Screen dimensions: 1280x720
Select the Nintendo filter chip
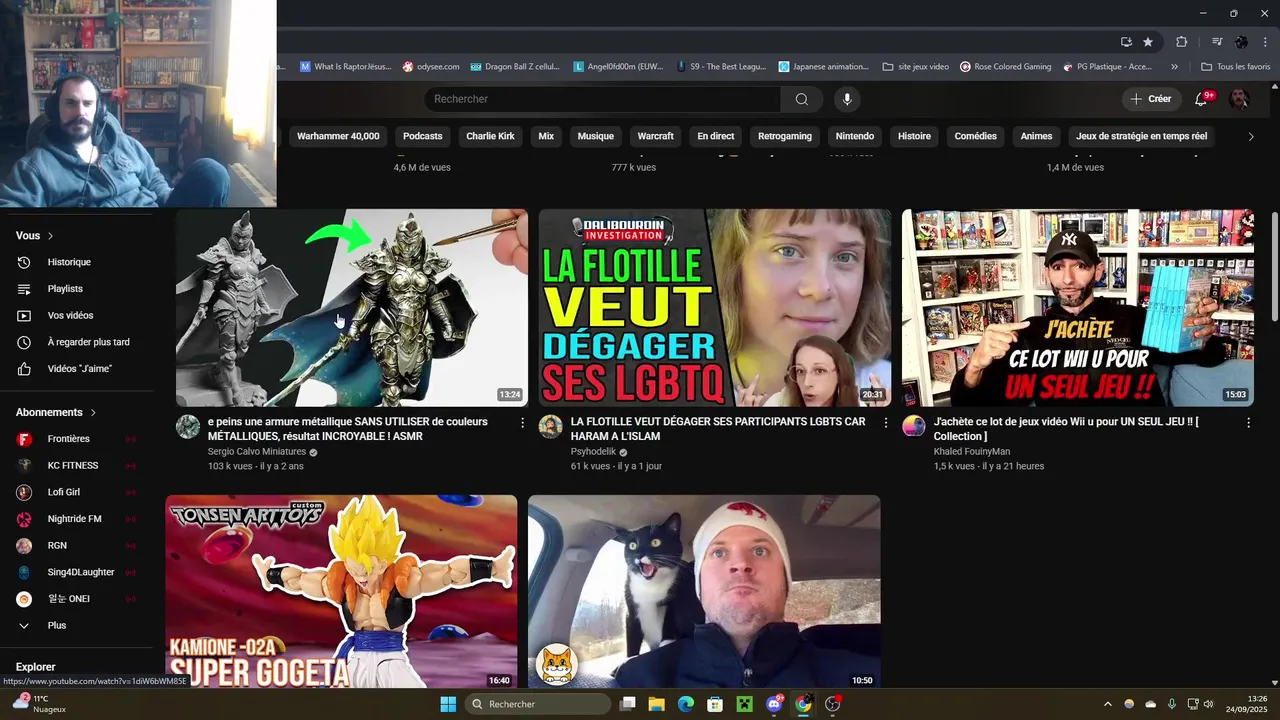(855, 136)
